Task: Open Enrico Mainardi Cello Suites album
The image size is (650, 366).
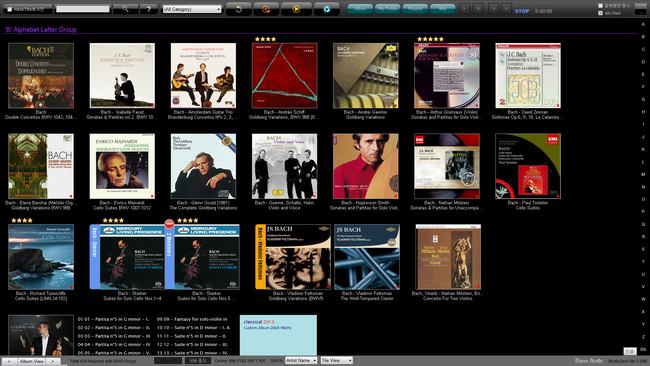Action: (x=122, y=166)
